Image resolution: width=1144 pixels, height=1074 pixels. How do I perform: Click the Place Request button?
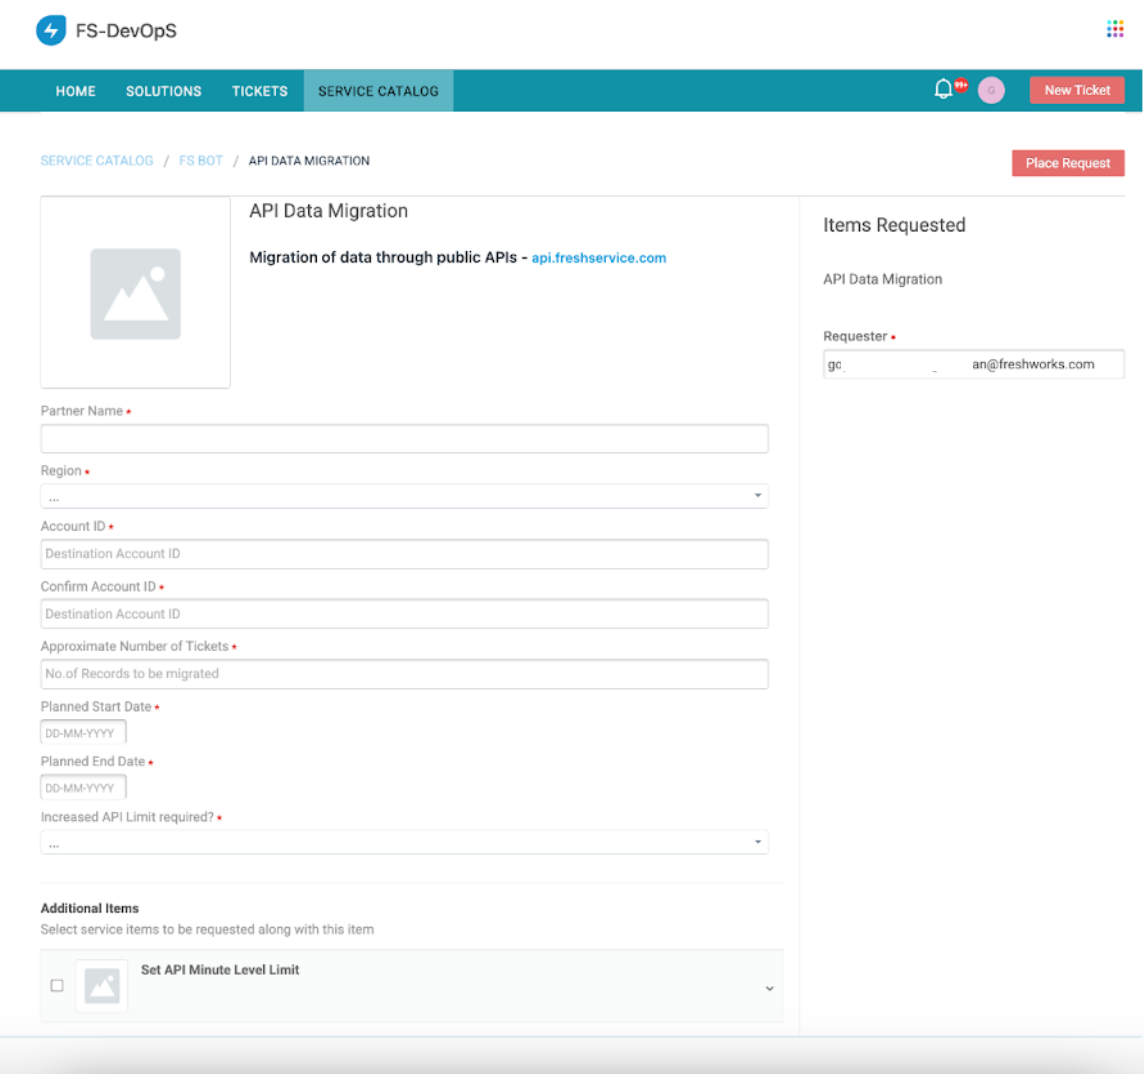point(1067,163)
